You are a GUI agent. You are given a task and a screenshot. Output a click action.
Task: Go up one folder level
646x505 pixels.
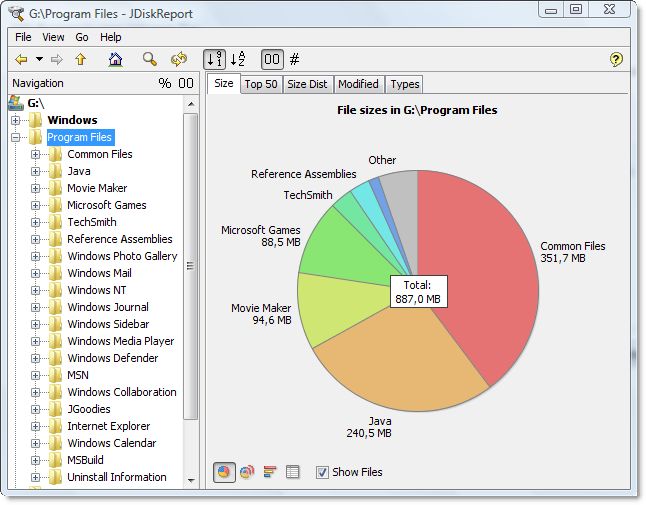coord(80,60)
